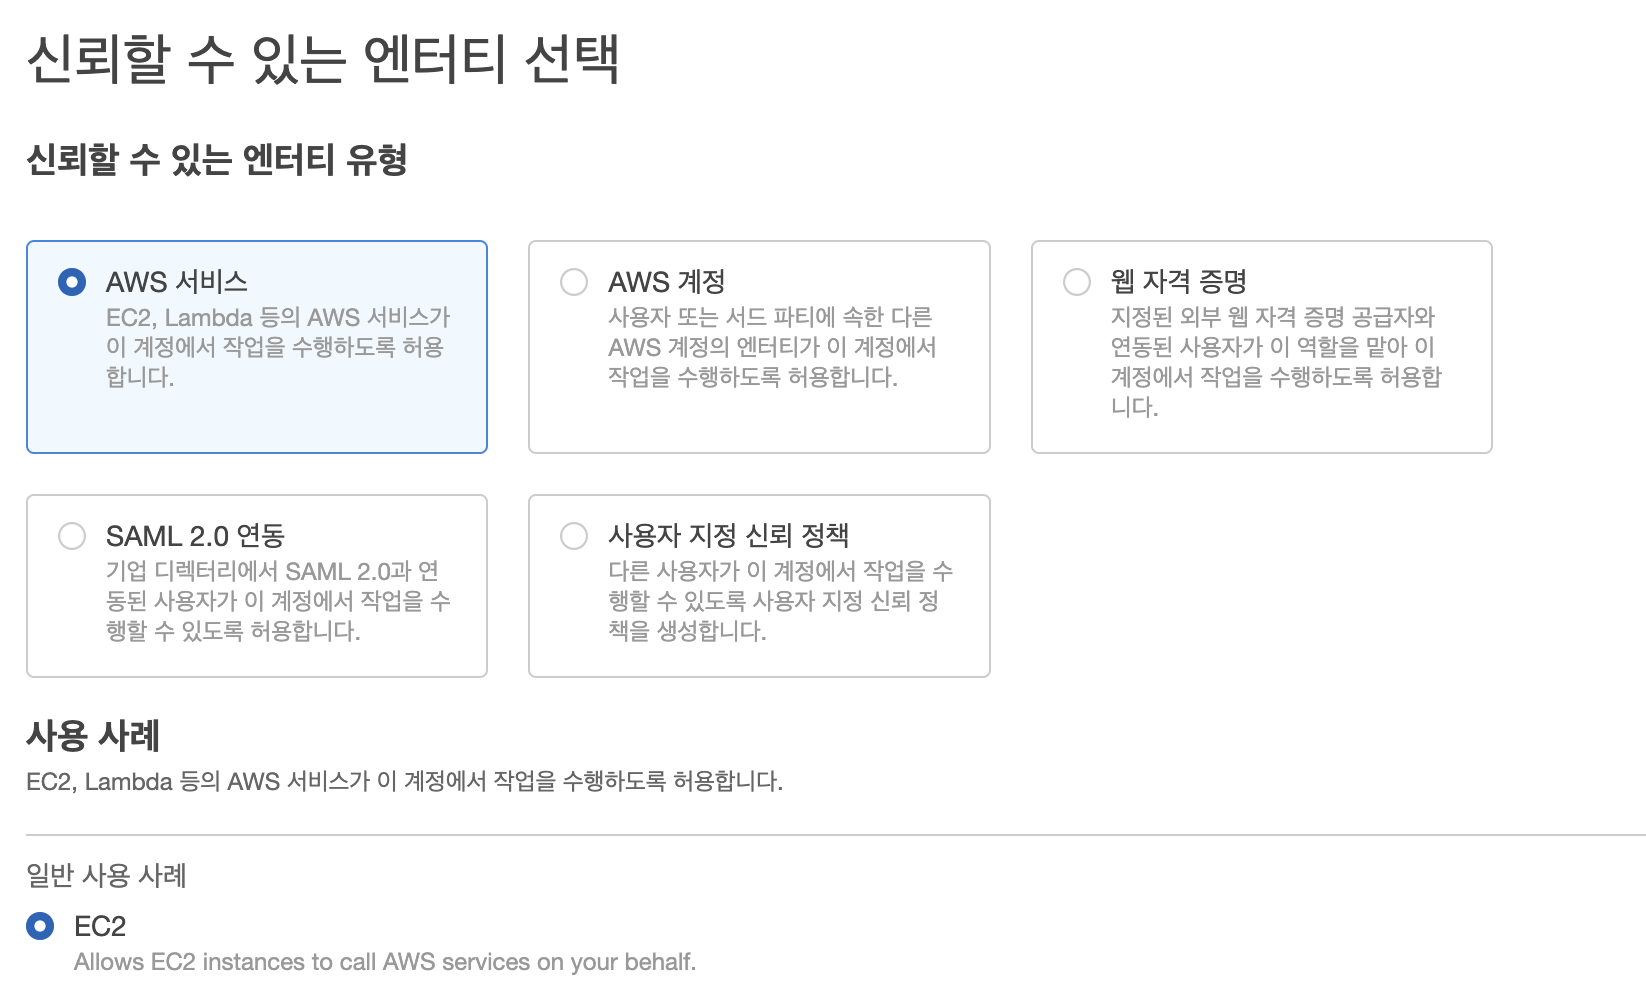The width and height of the screenshot is (1646, 998).
Task: Click the 사용자 지정 신뢰 정책 description text
Action: pyautogui.click(x=780, y=601)
